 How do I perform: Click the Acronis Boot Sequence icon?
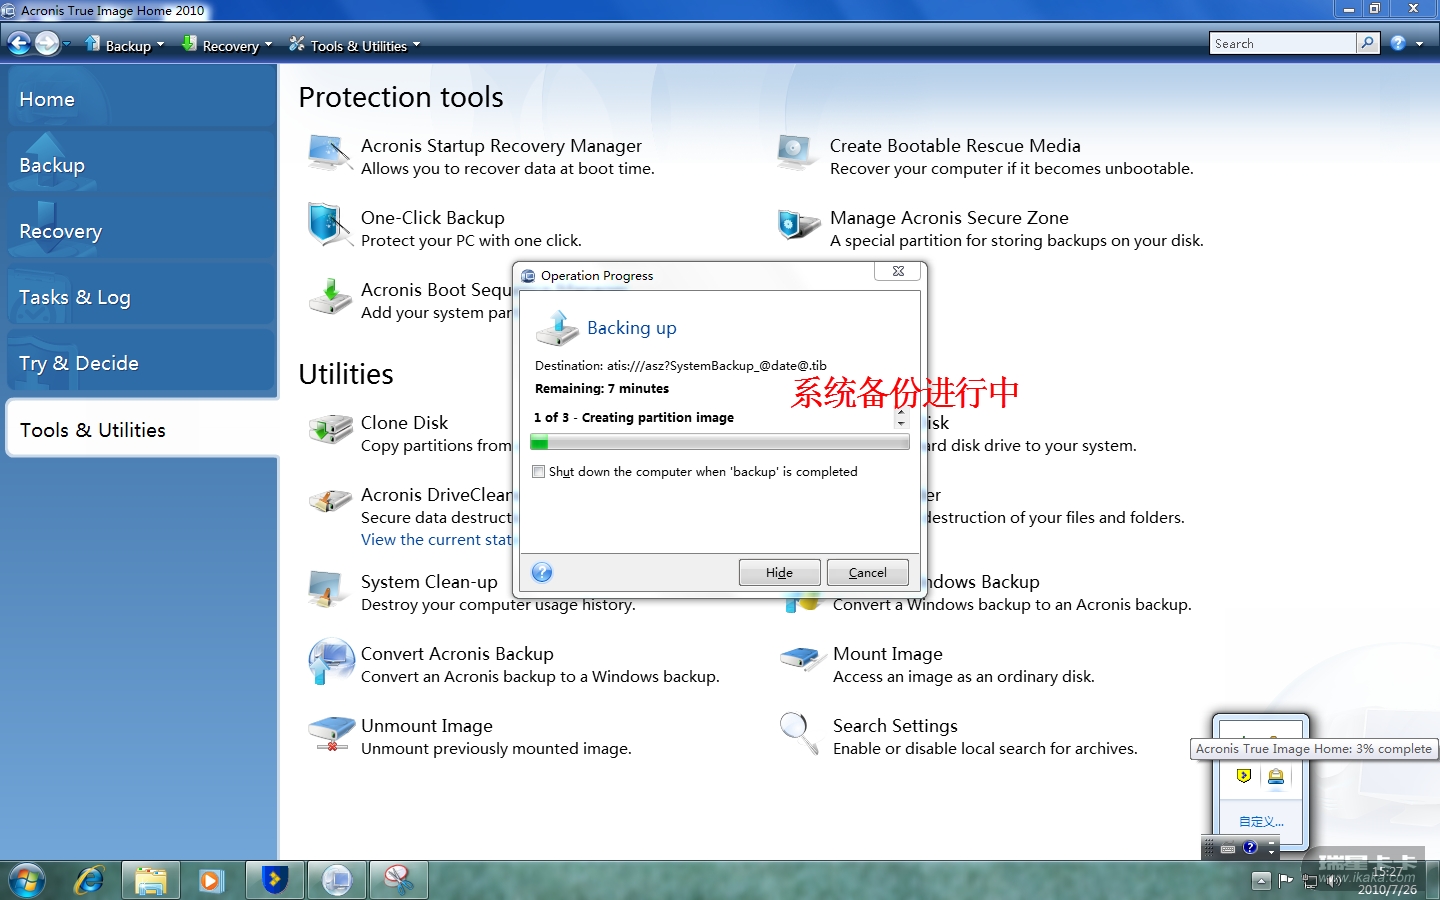[330, 297]
